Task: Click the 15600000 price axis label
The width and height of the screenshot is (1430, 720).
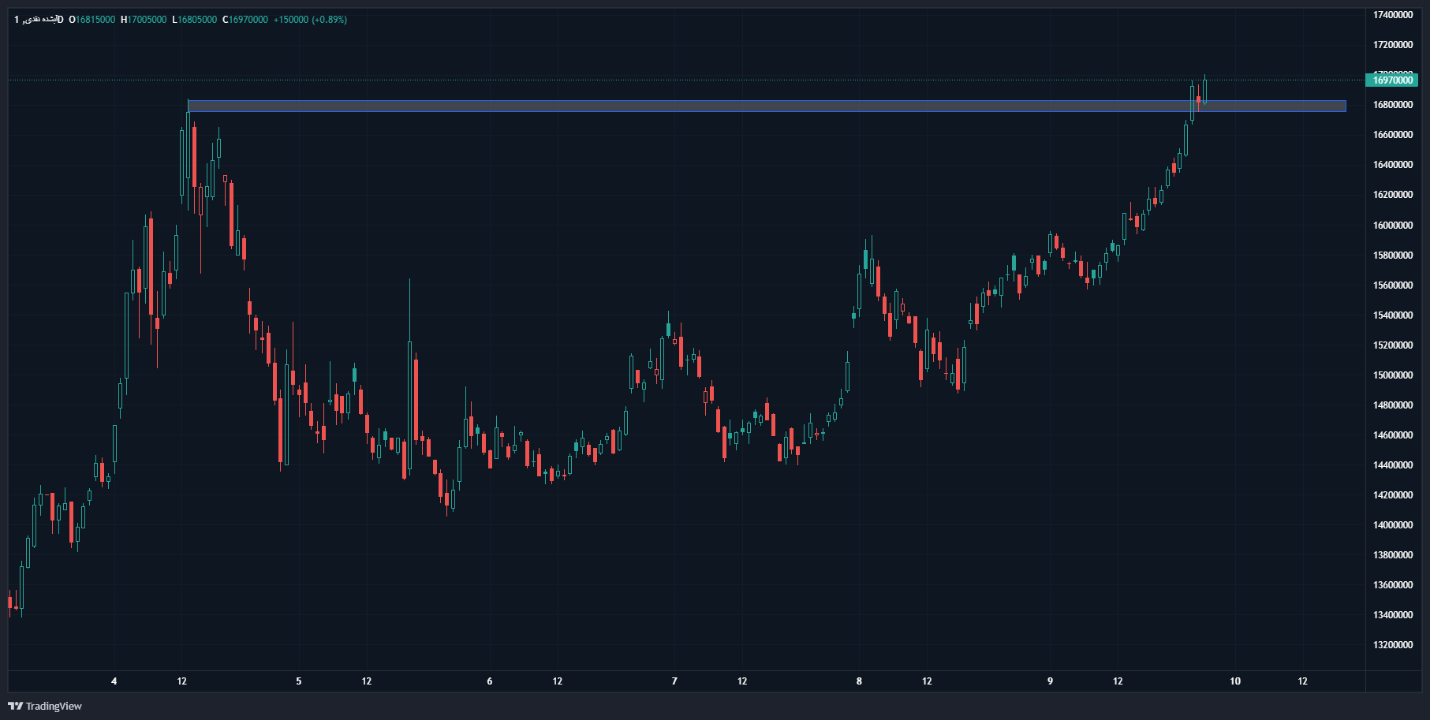Action: point(1393,285)
